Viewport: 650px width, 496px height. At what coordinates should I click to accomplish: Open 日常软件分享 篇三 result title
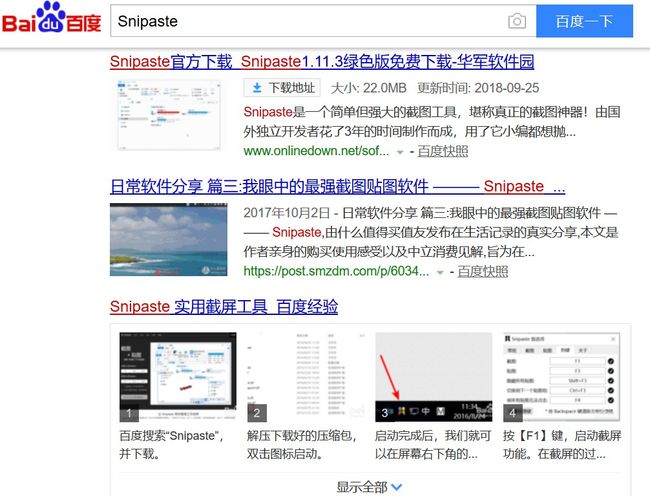click(x=337, y=186)
